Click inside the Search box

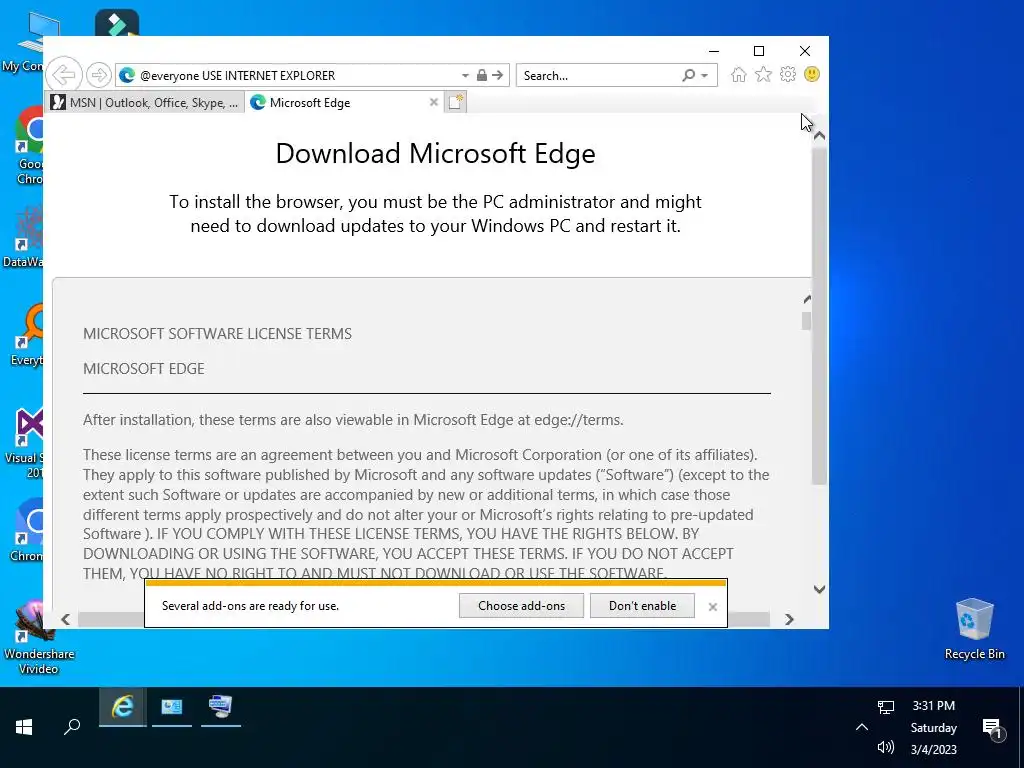[x=598, y=76]
